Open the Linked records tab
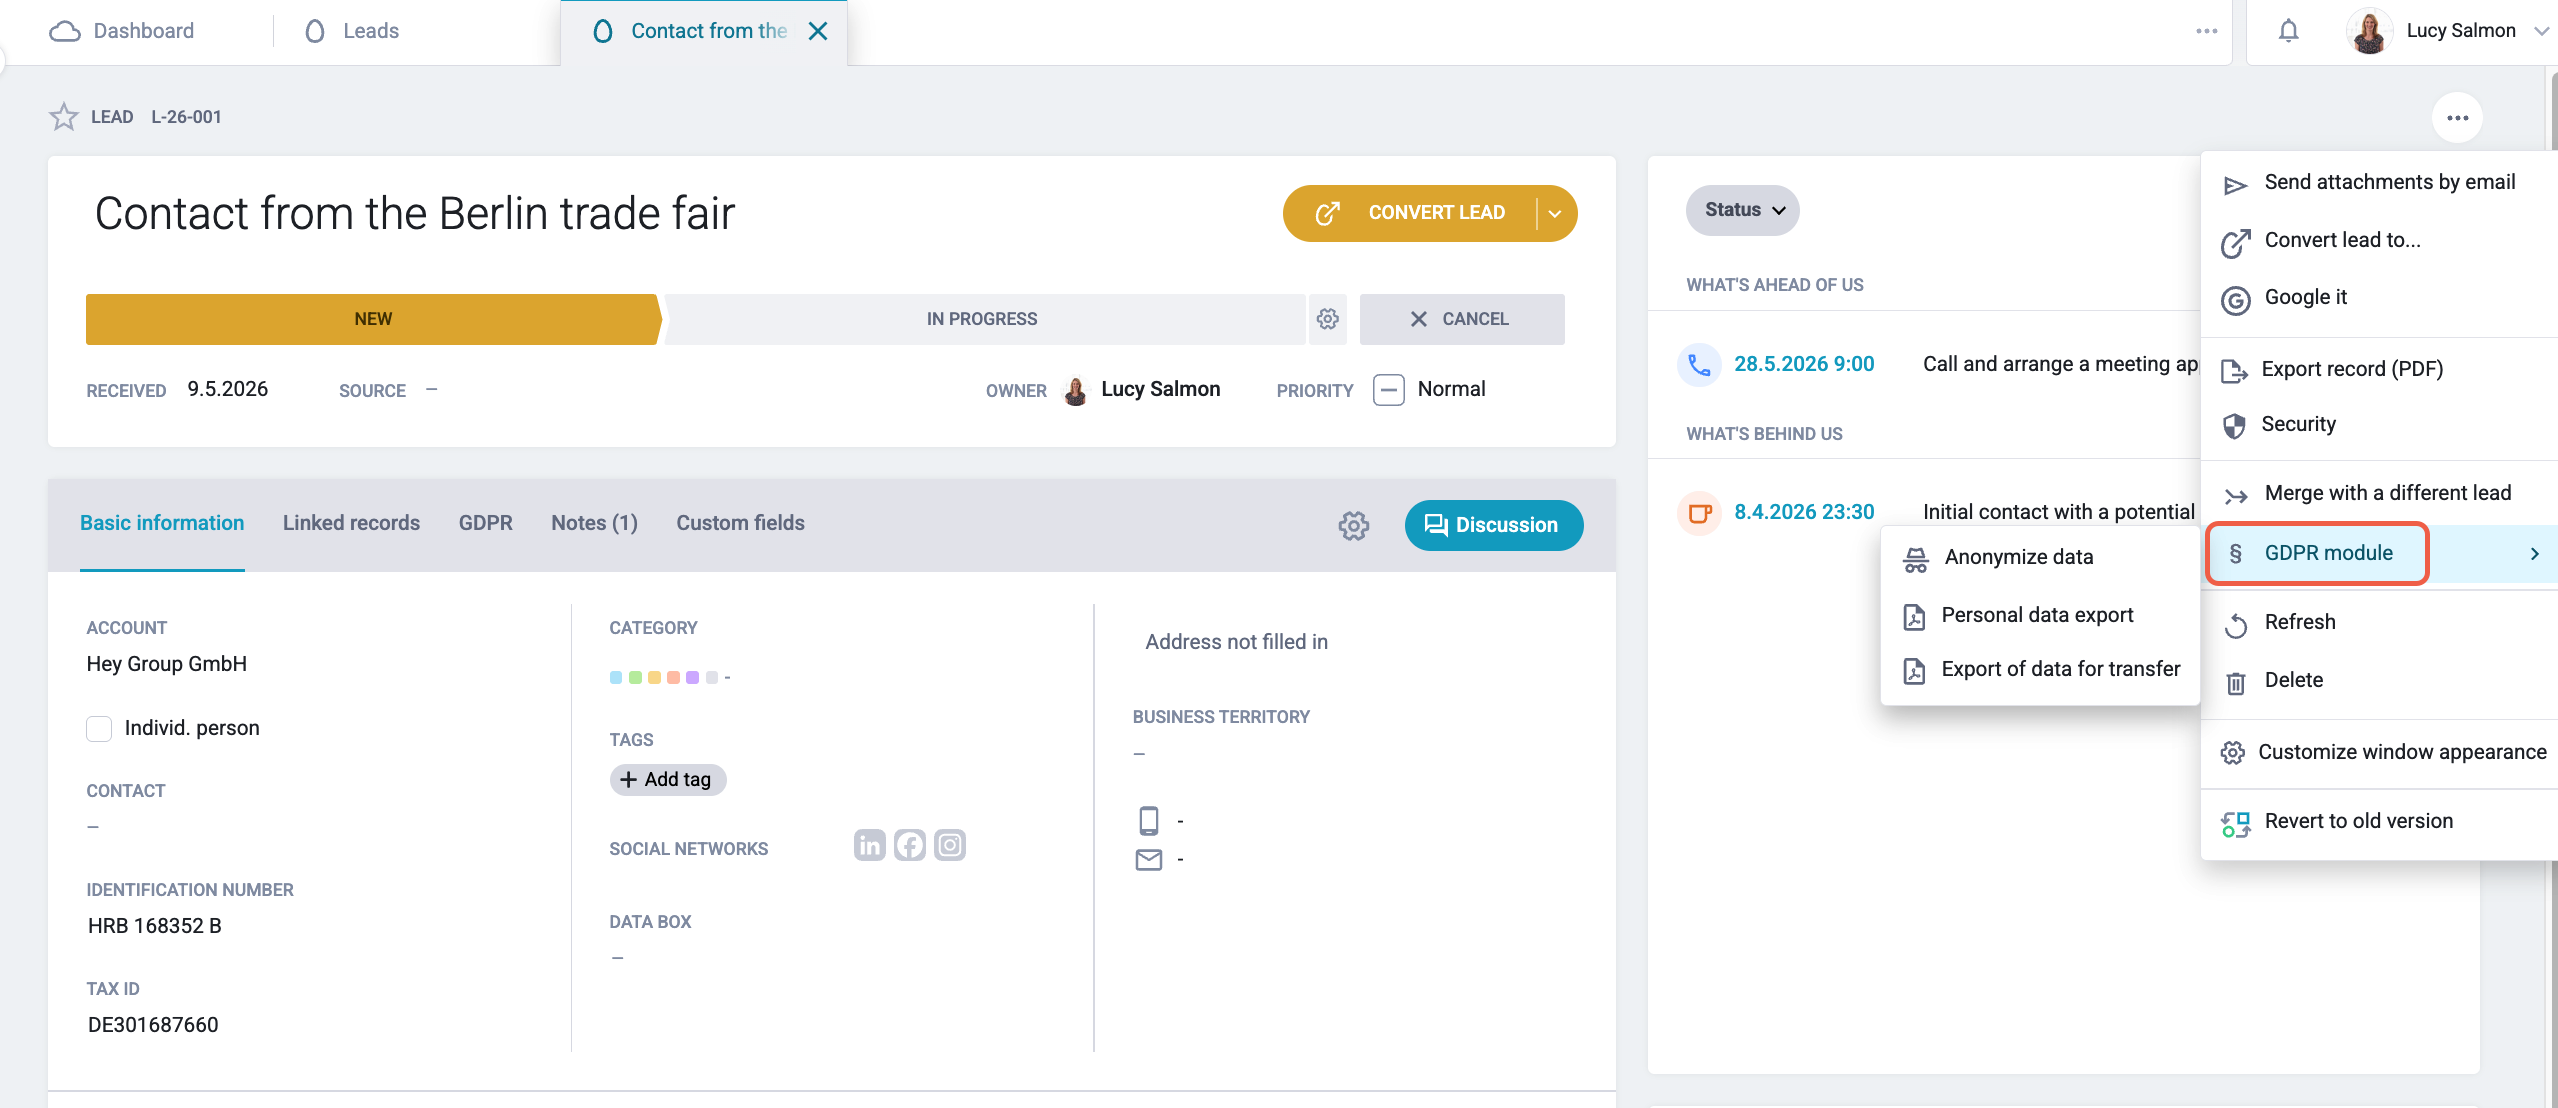 pyautogui.click(x=351, y=523)
